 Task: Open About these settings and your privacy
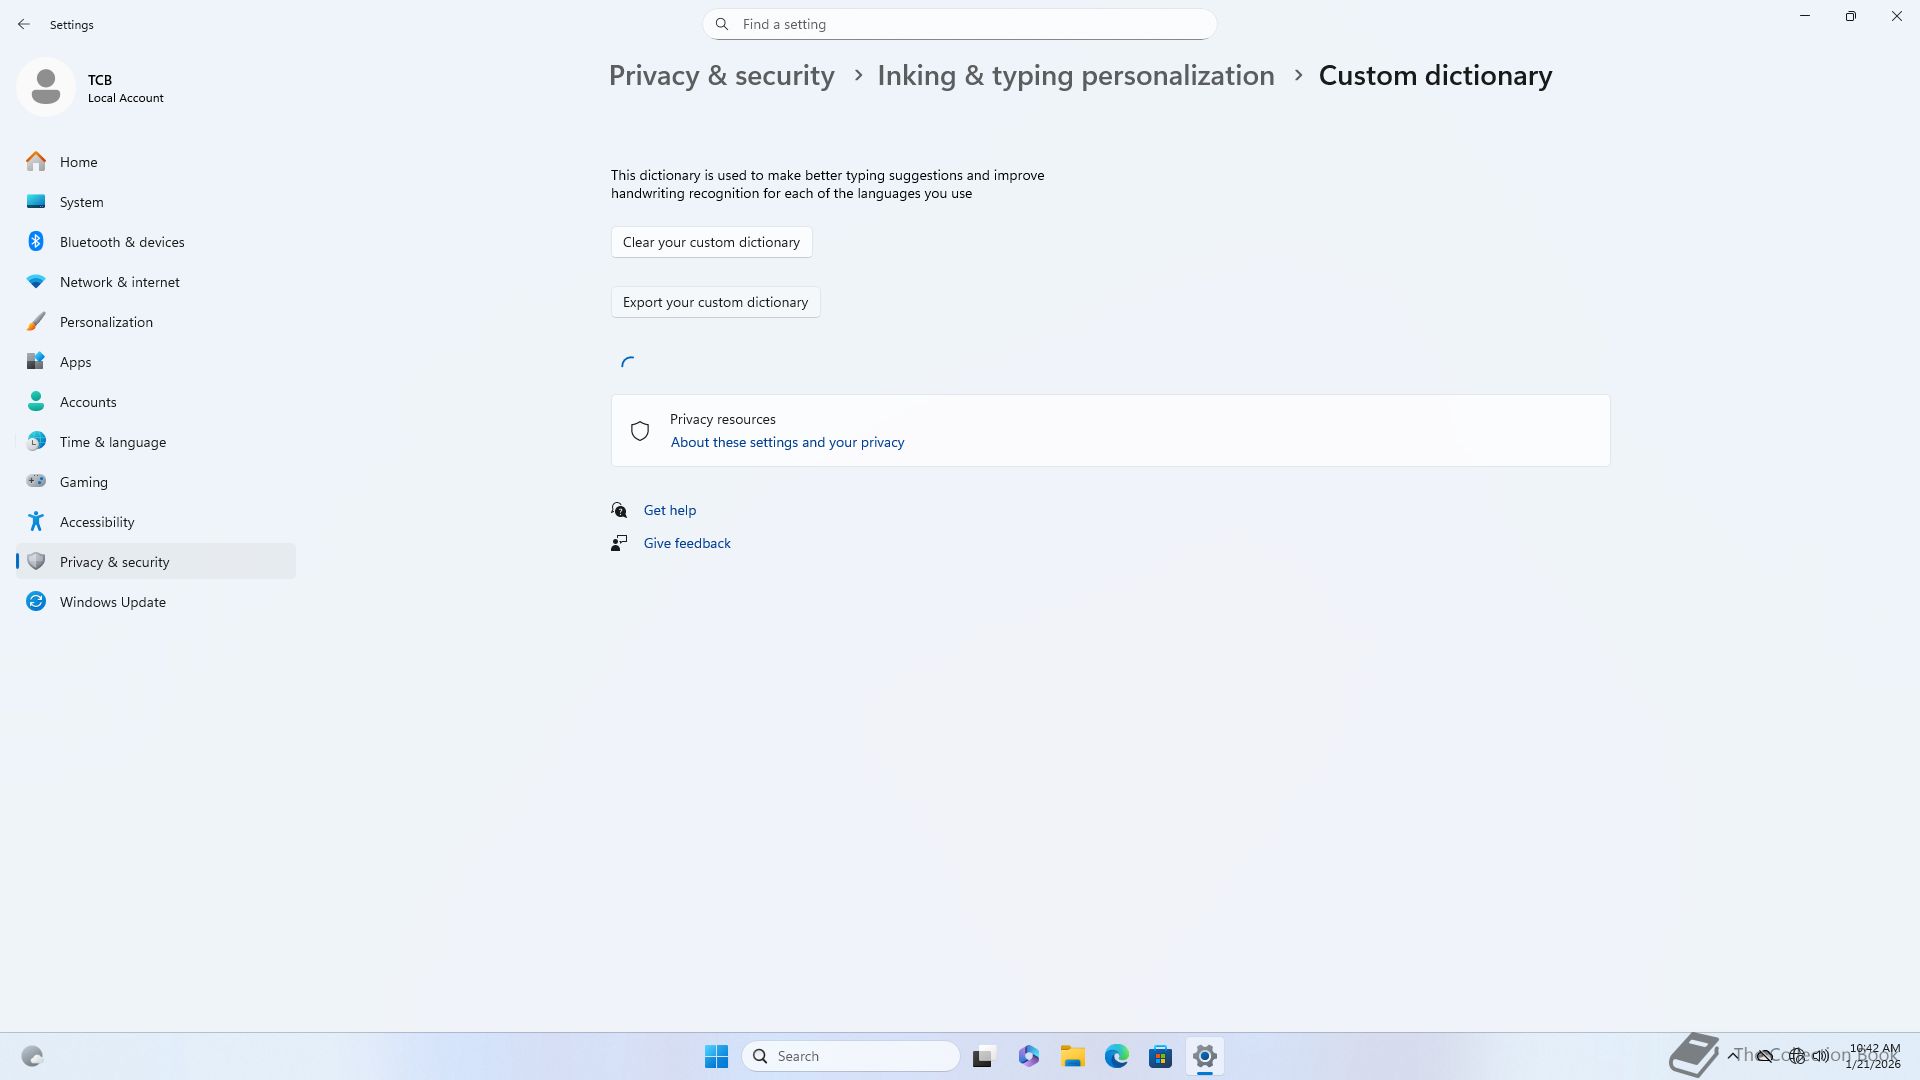pos(787,442)
